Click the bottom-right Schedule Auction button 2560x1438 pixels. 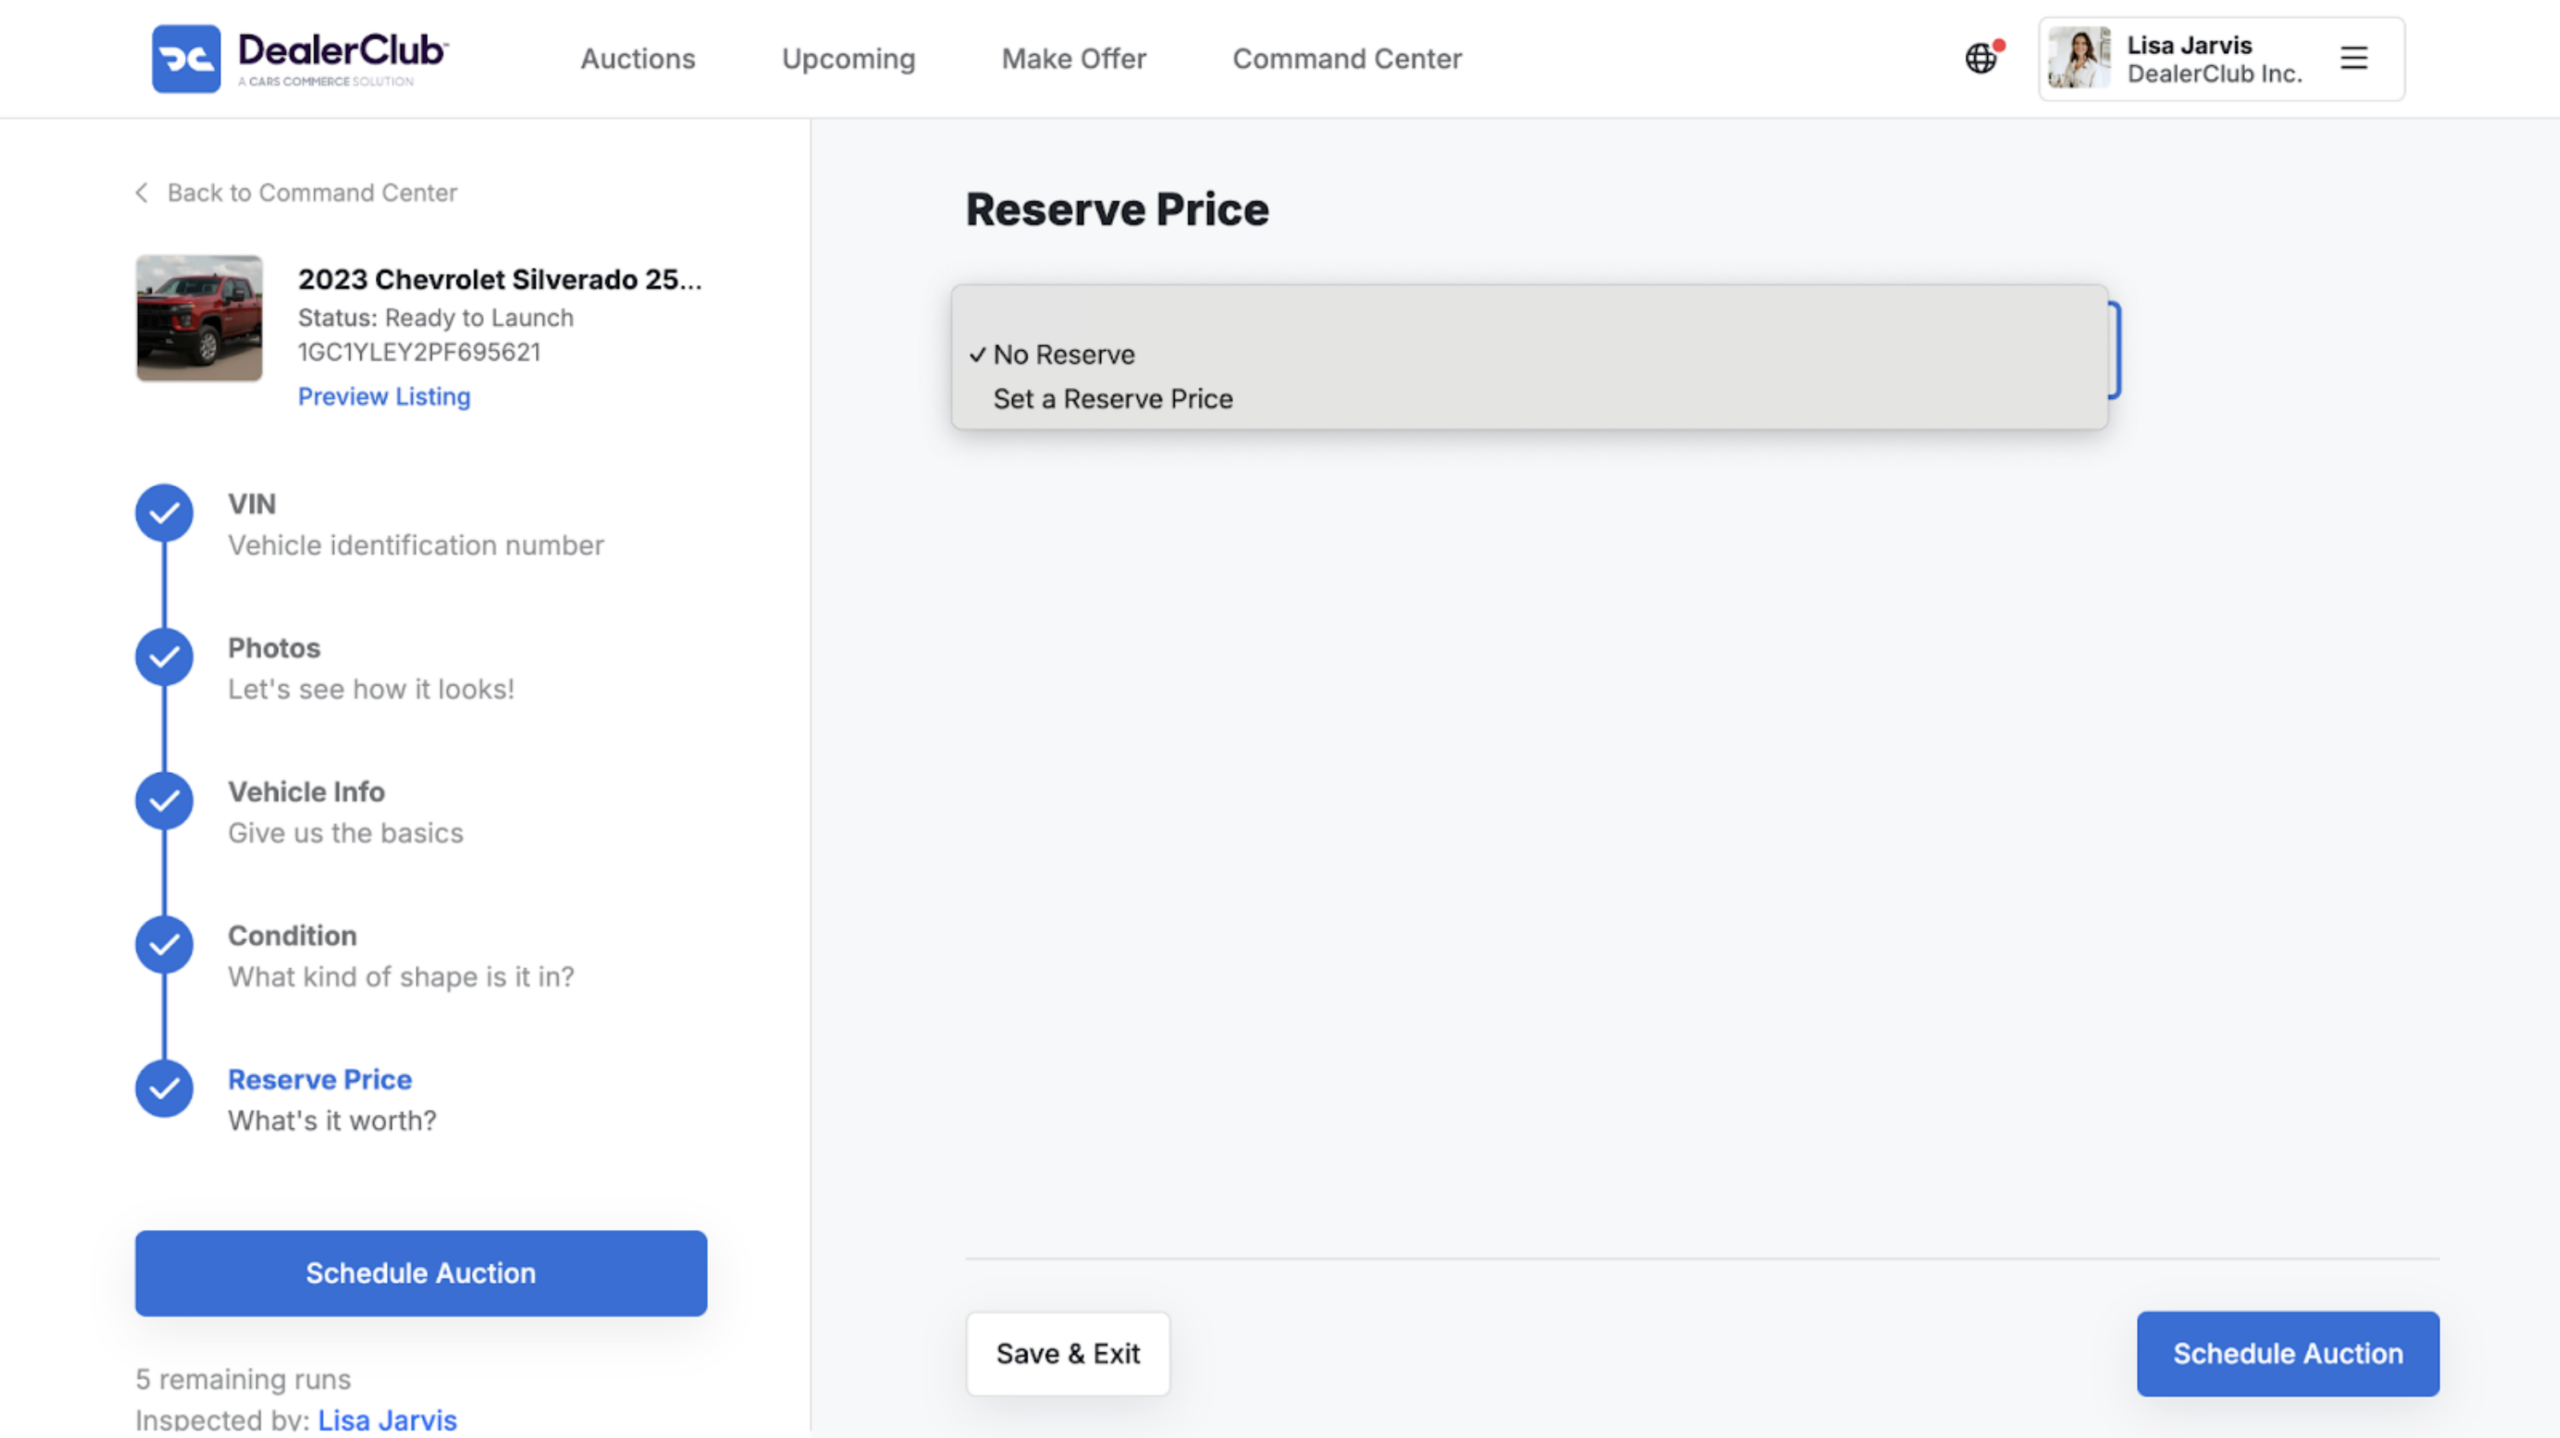(x=2288, y=1353)
